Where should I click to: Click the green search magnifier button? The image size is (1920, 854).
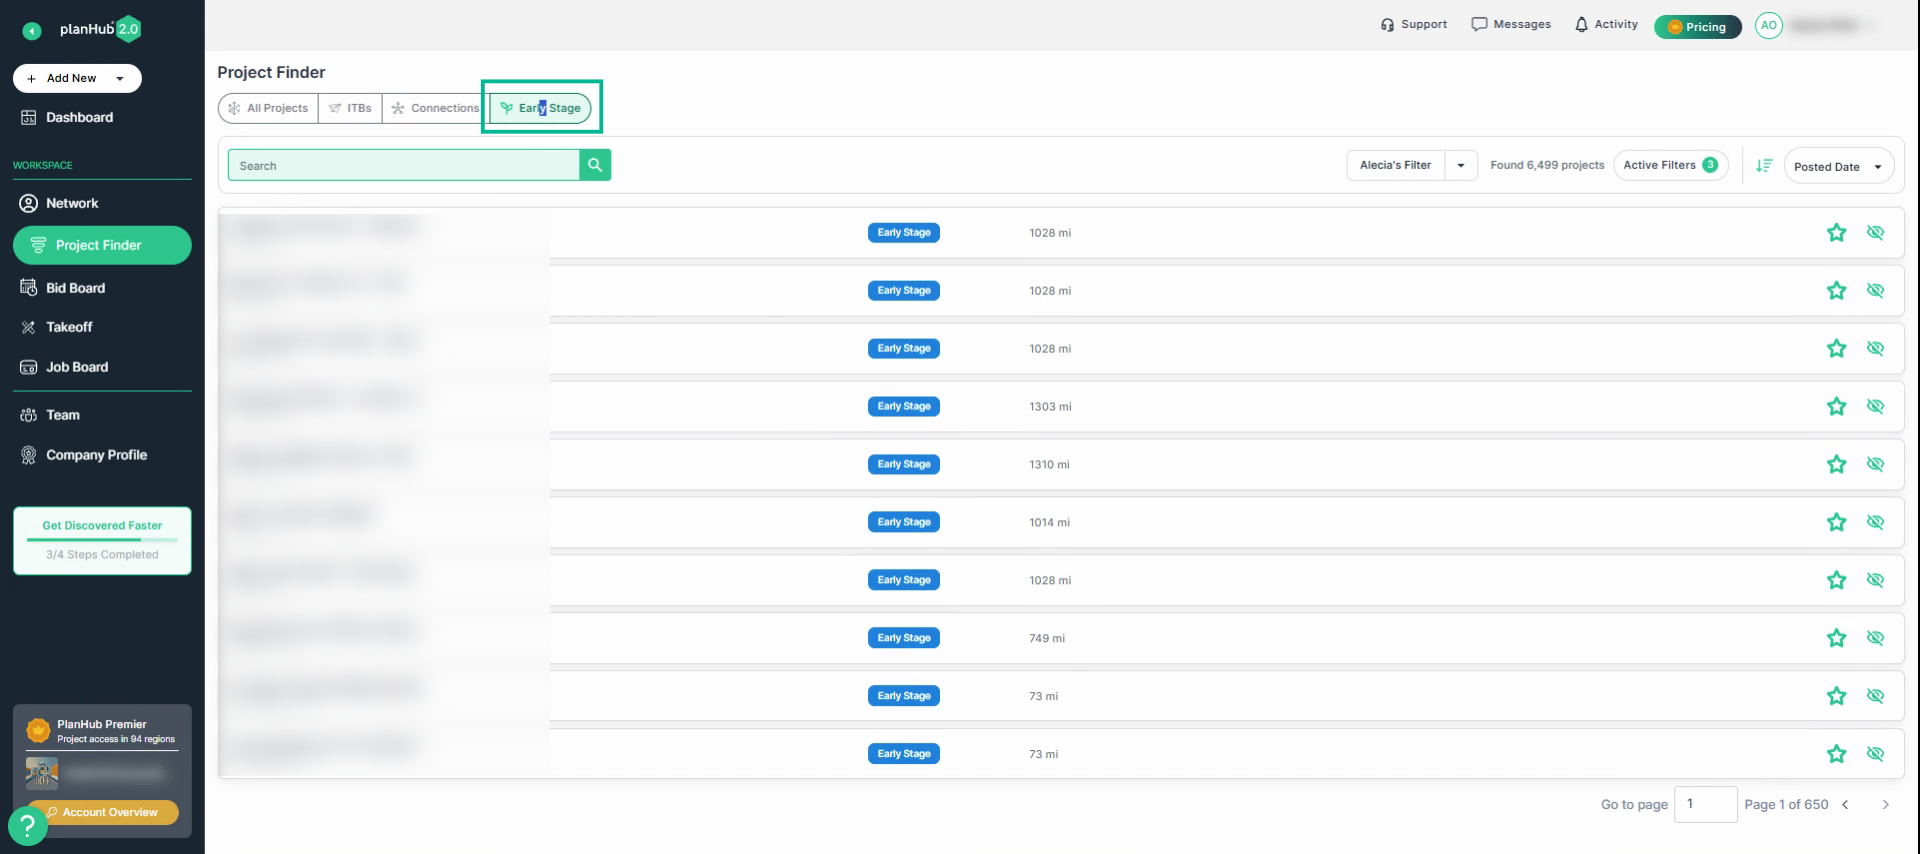click(595, 165)
